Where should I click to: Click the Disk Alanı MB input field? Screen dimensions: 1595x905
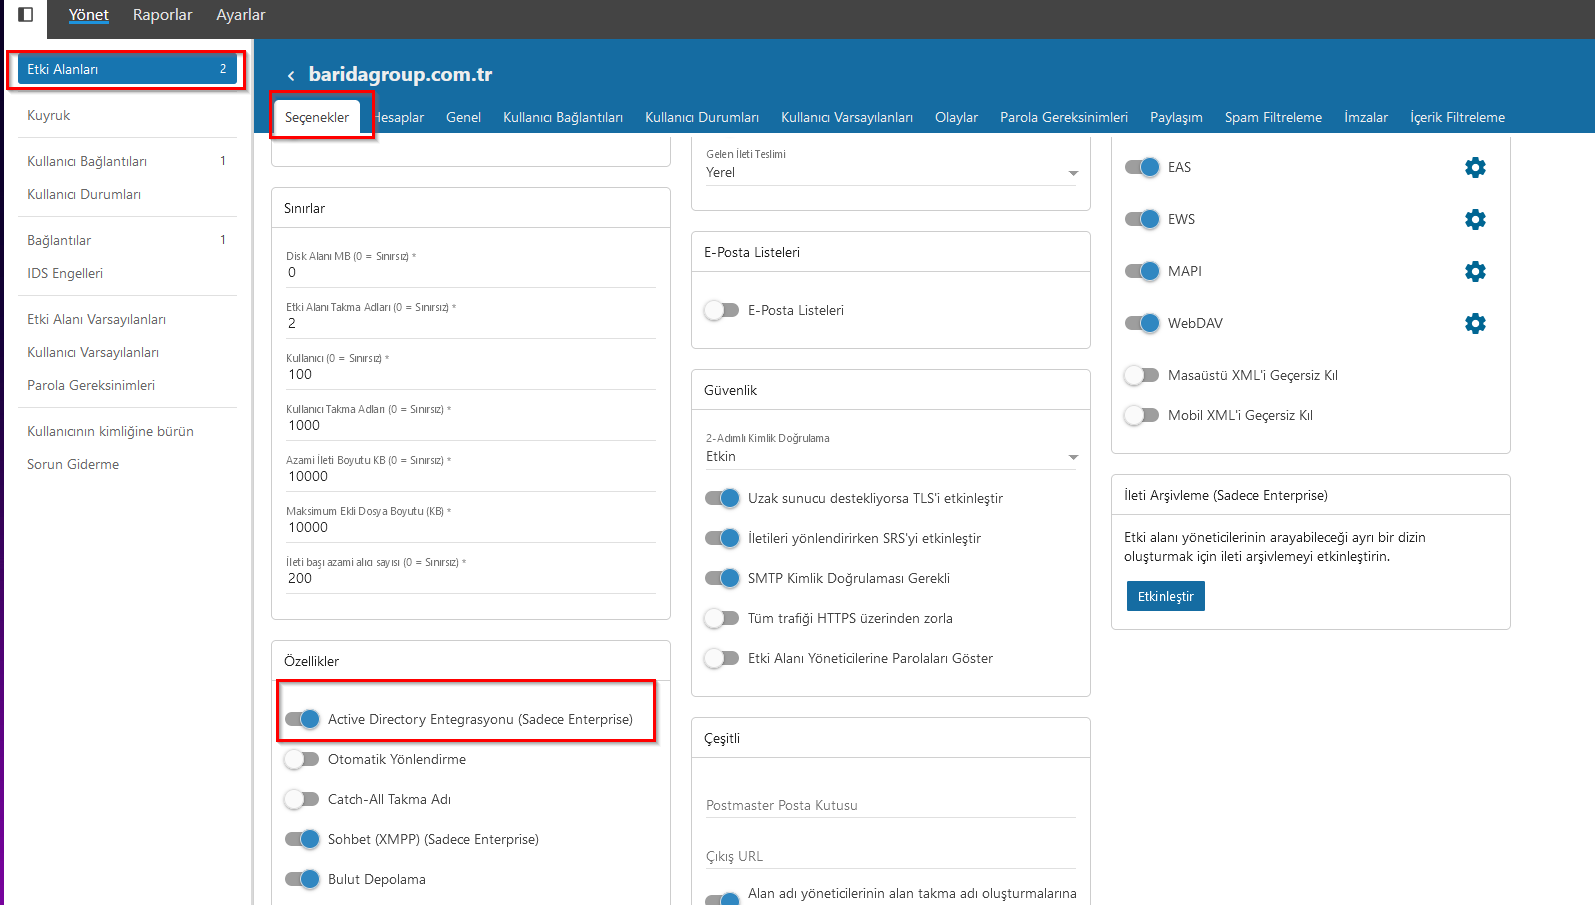[470, 273]
